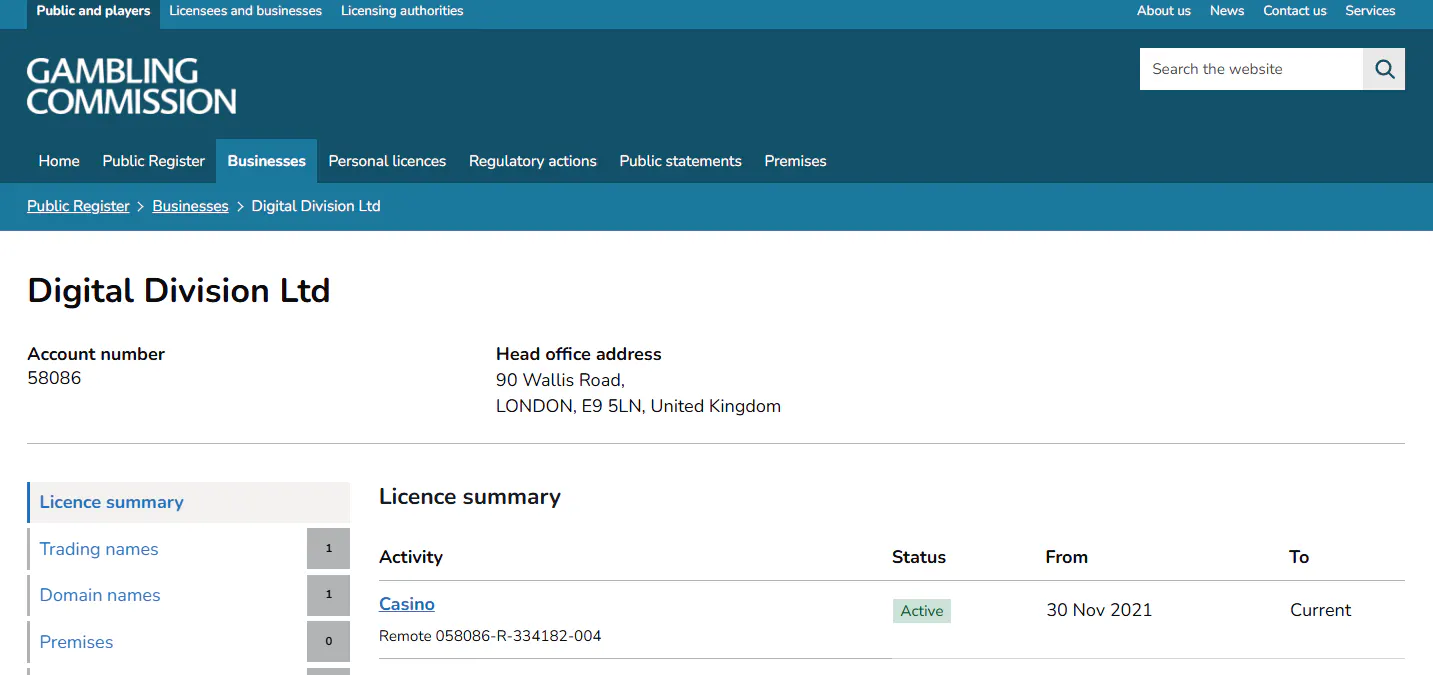Image resolution: width=1433 pixels, height=675 pixels.
Task: Click the Status column header
Action: click(919, 557)
